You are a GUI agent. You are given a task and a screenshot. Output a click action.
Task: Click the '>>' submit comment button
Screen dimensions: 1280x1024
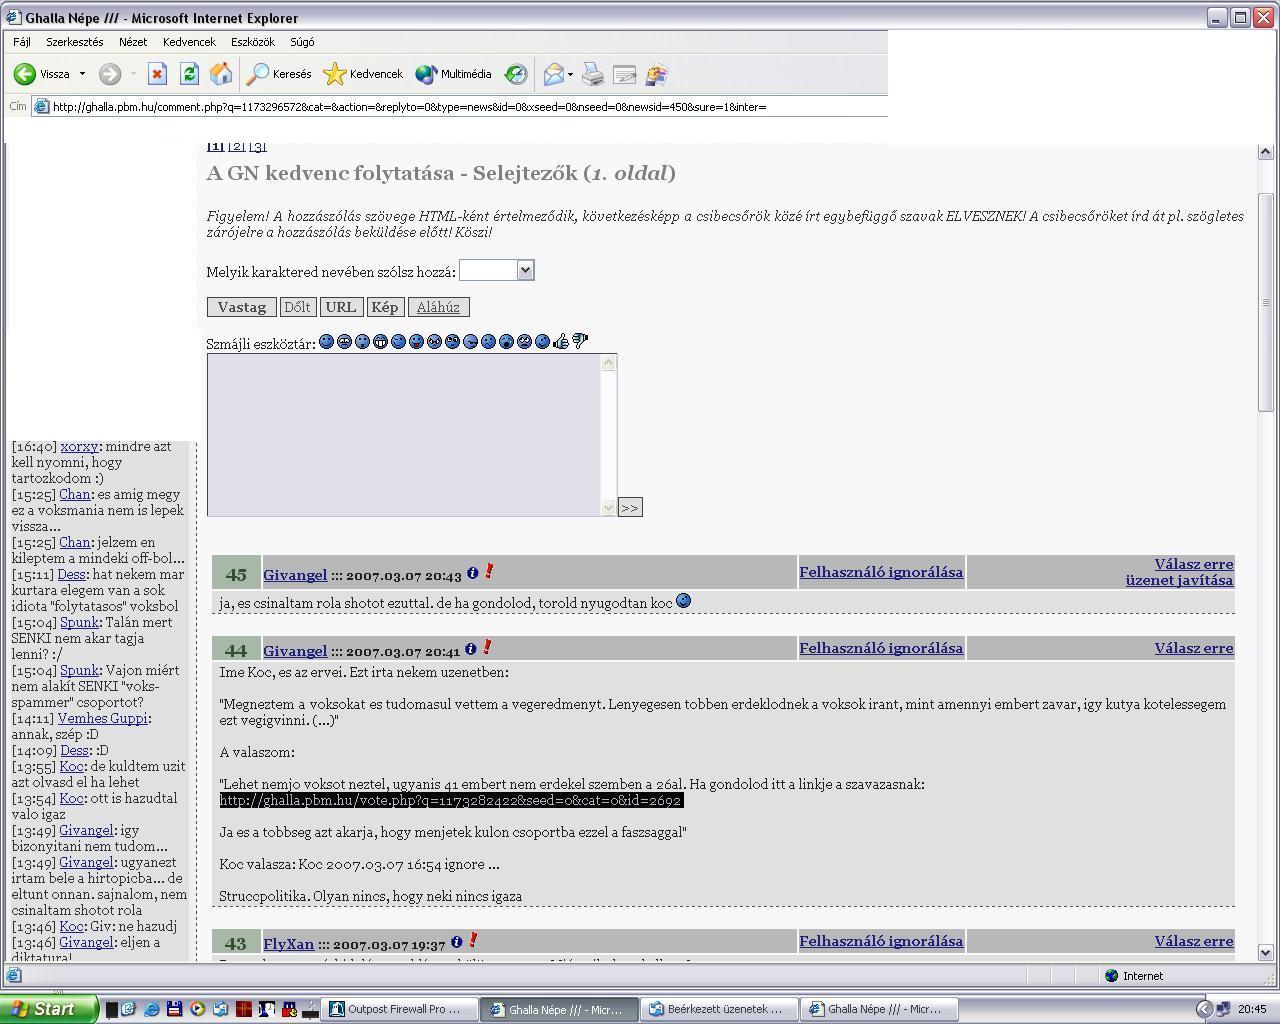629,508
